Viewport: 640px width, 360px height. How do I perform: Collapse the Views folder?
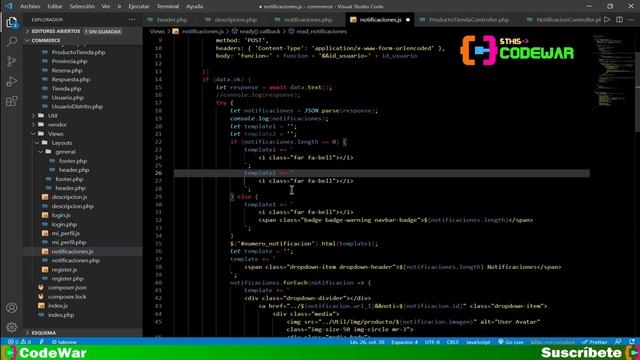pyautogui.click(x=56, y=134)
